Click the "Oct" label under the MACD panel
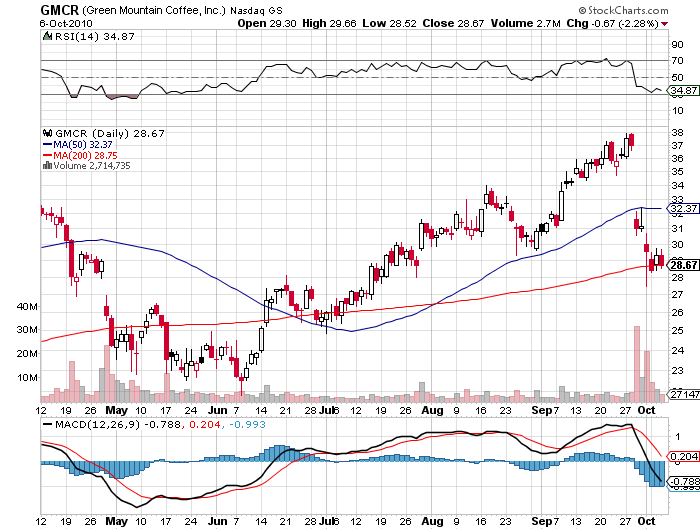Viewport: 700px width, 530px height. point(646,521)
